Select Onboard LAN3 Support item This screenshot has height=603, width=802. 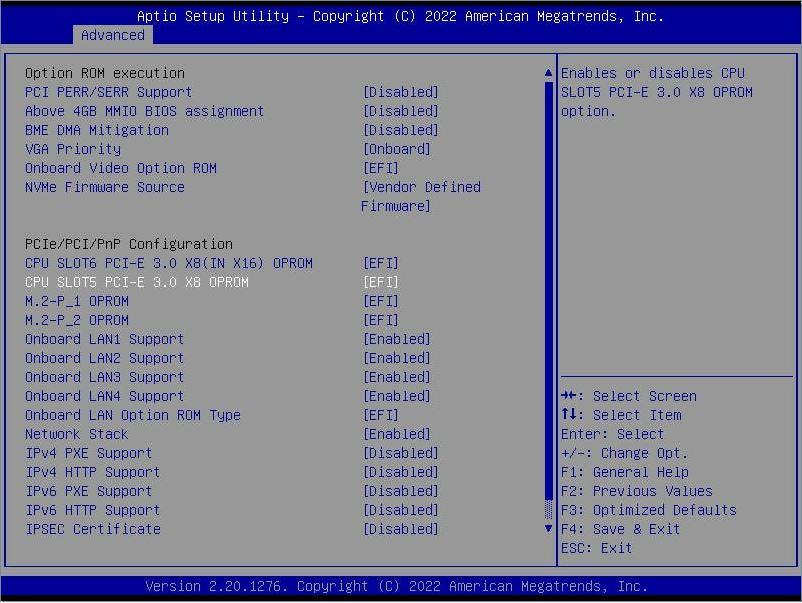click(x=104, y=377)
